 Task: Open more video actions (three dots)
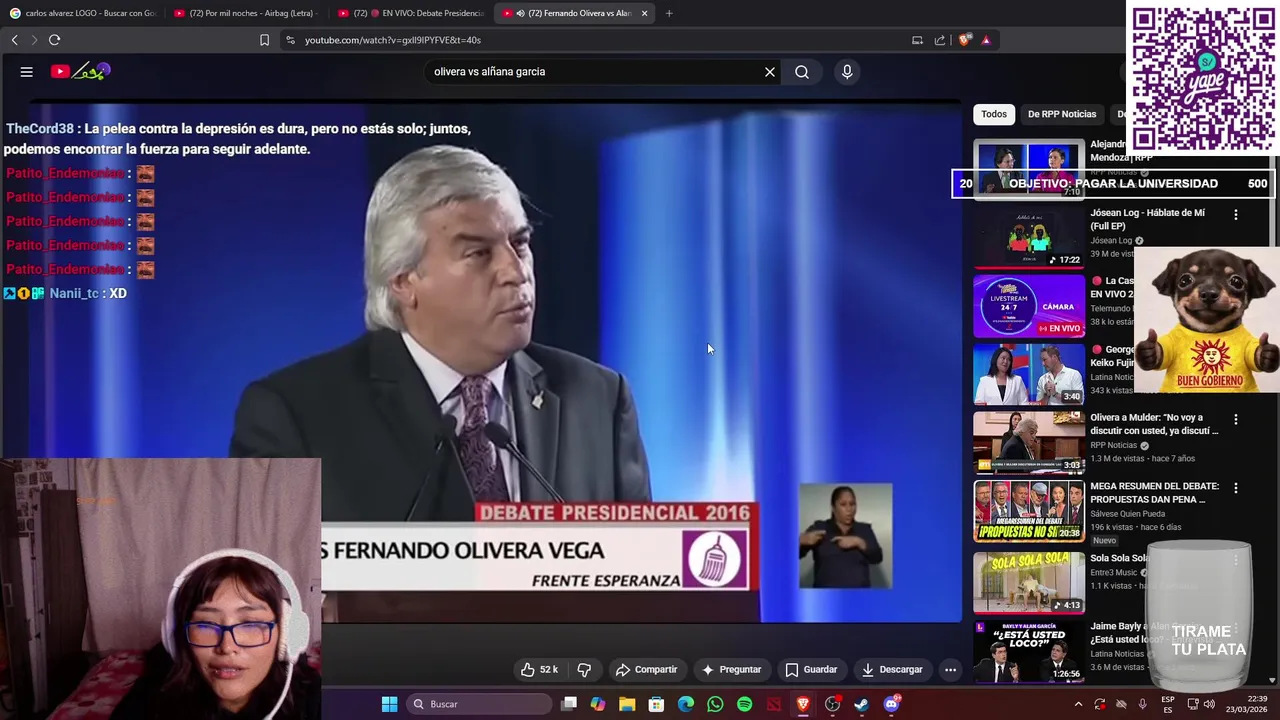coord(951,669)
